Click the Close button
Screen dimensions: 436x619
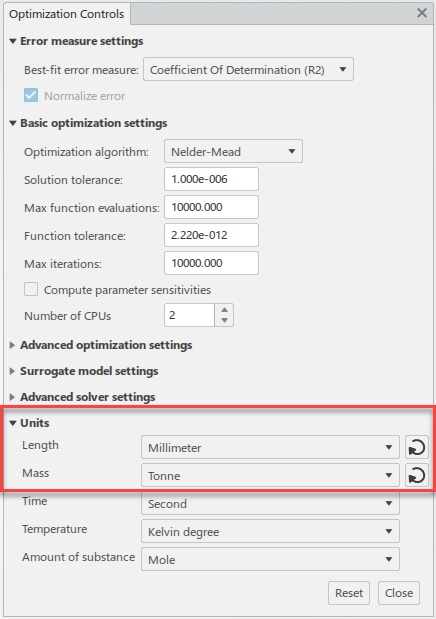[x=399, y=593]
